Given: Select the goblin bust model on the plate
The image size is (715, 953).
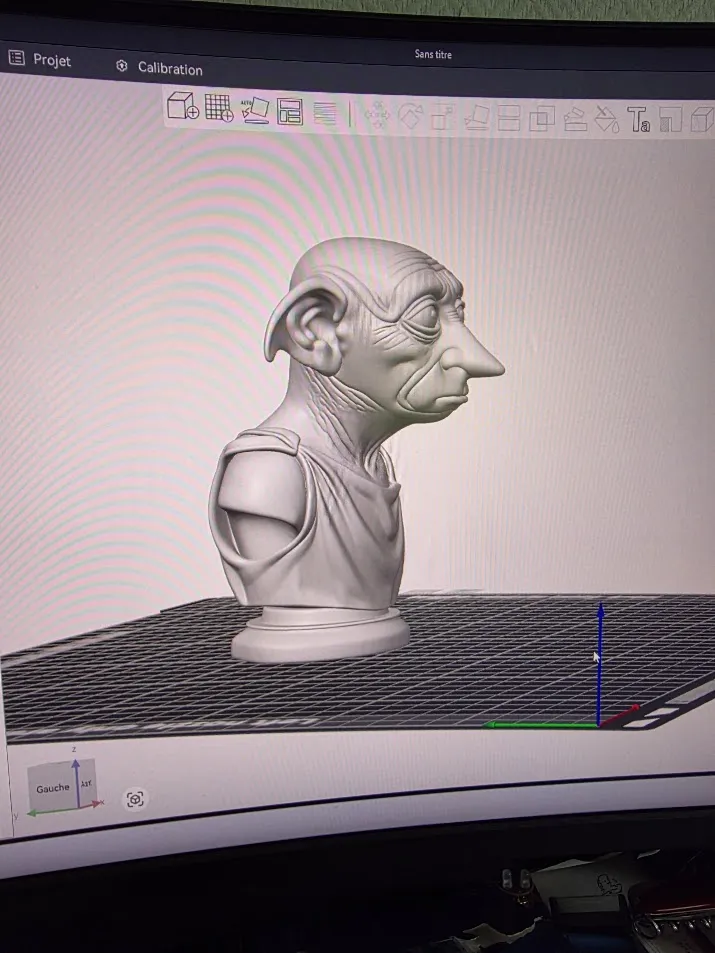Looking at the screenshot, I should point(356,450).
